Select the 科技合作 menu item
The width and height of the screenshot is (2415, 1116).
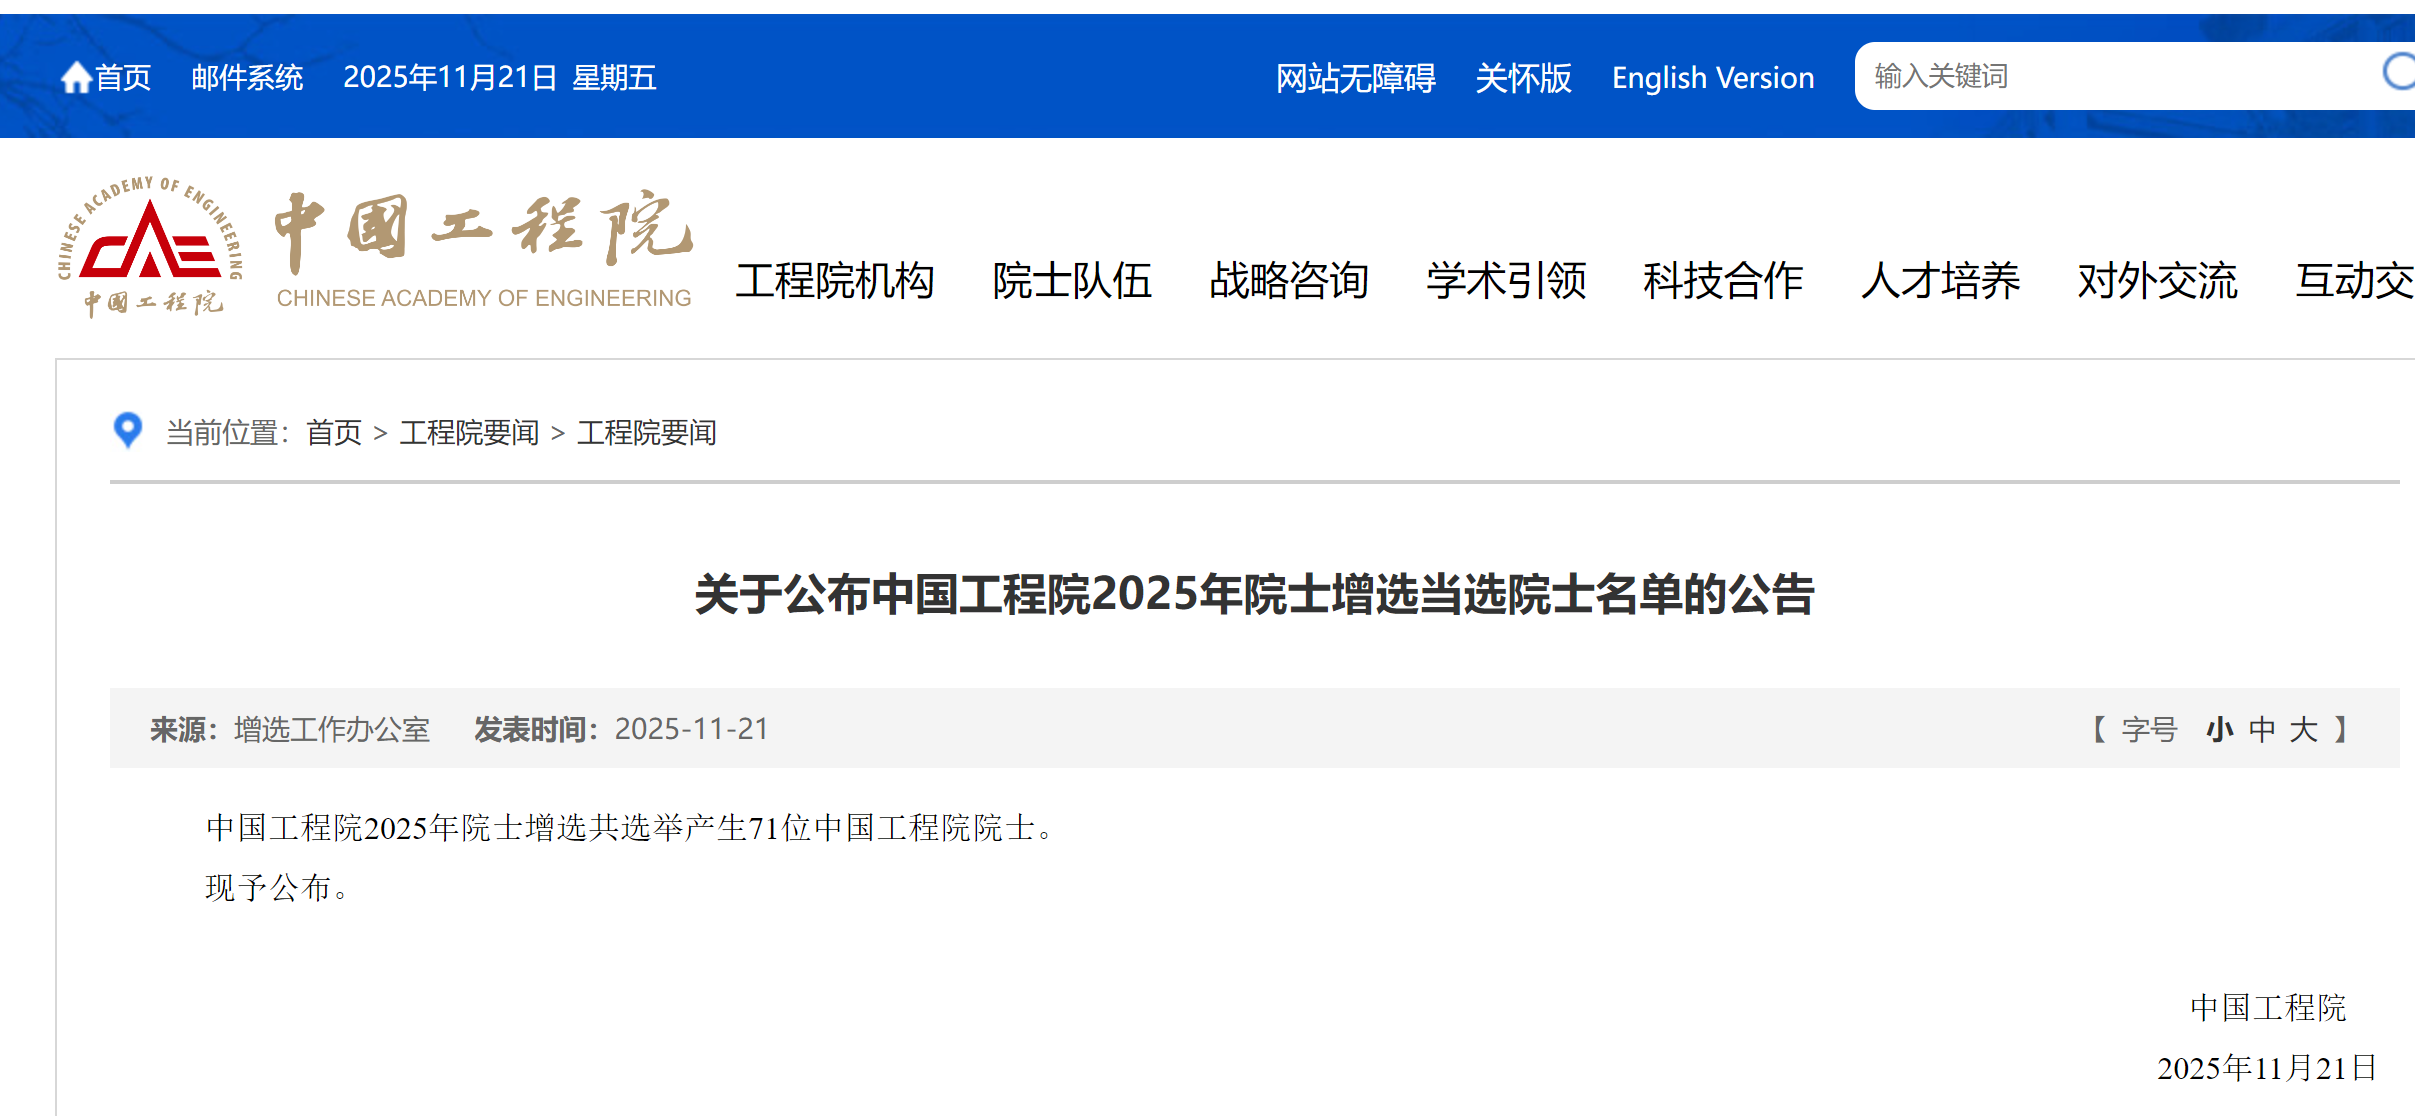click(1723, 281)
